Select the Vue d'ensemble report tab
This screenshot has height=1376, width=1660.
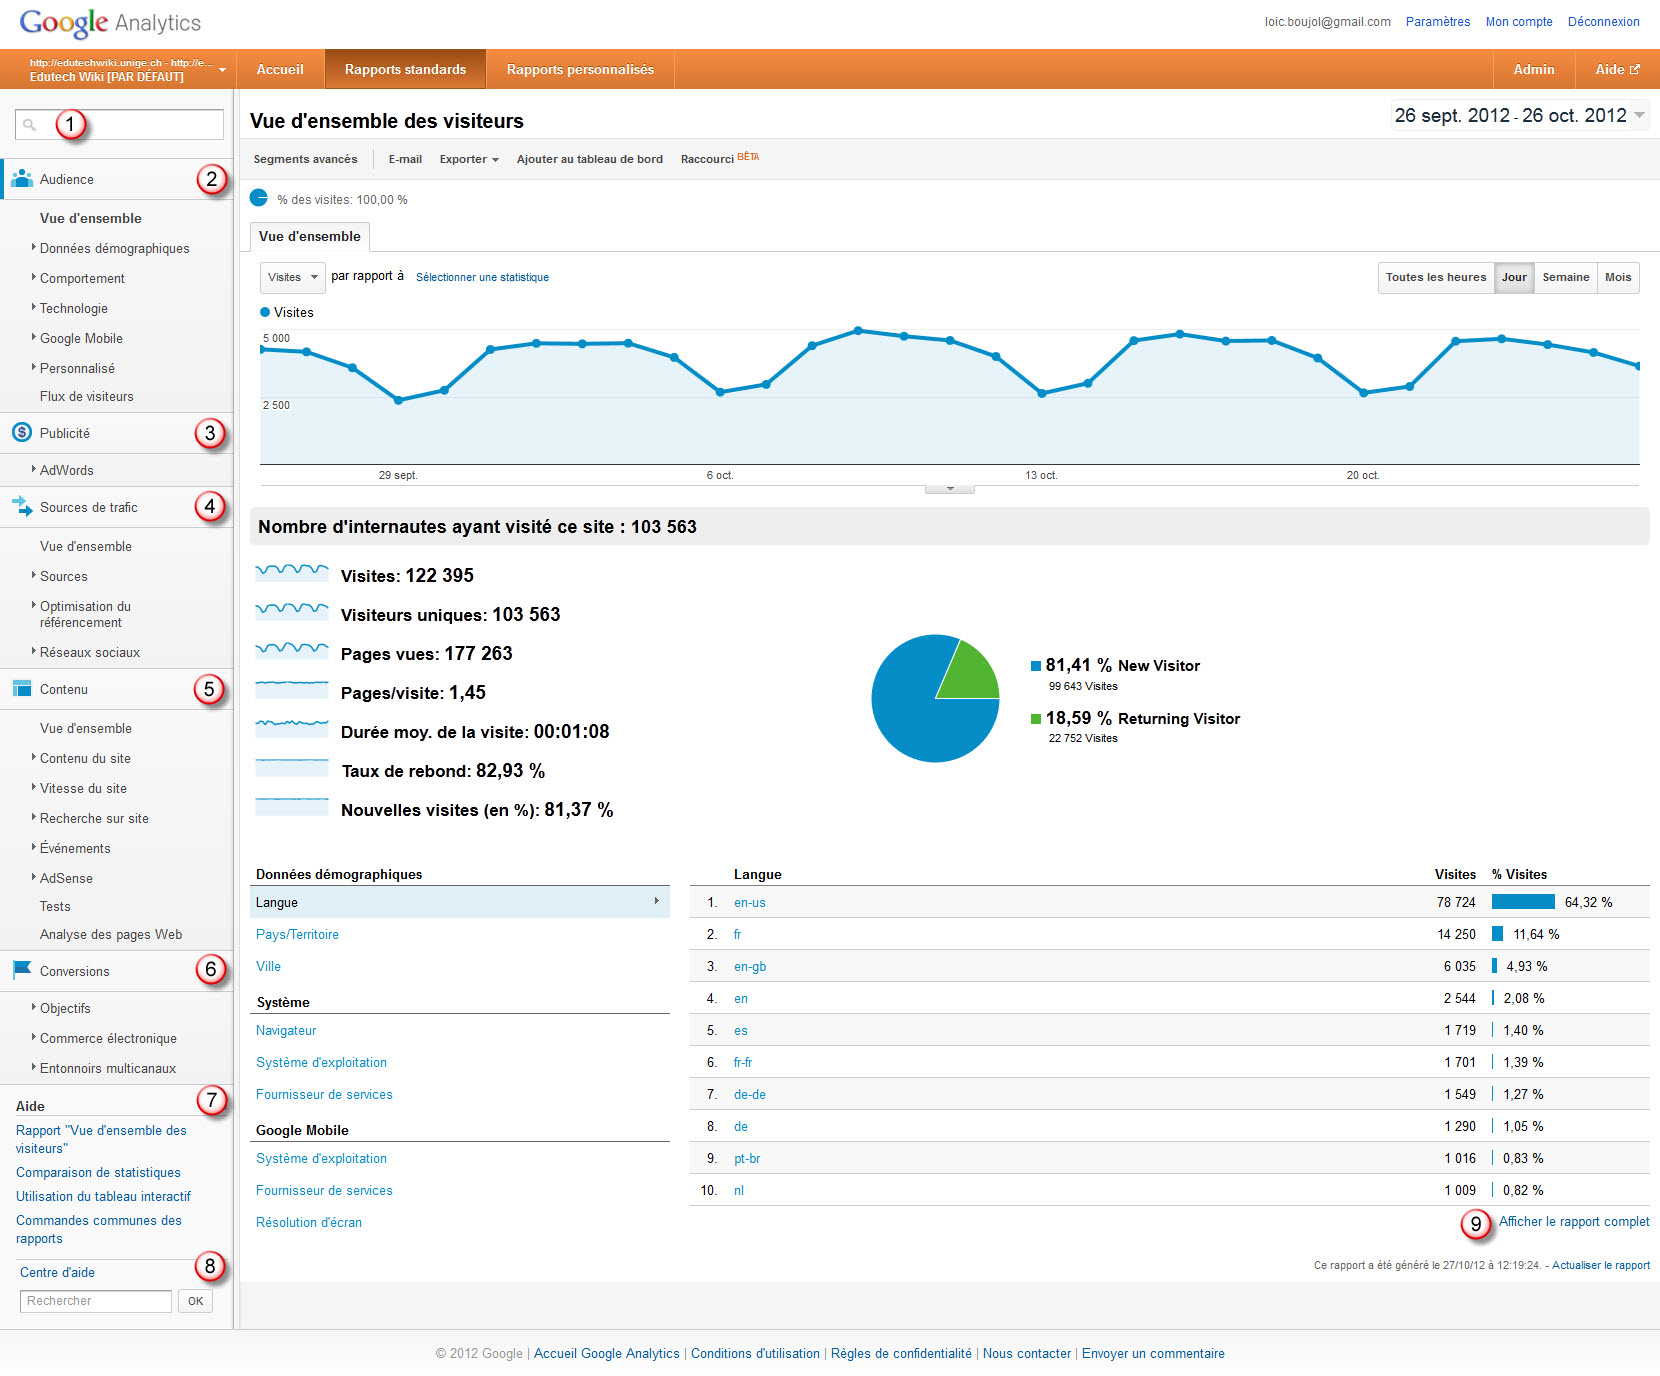tap(309, 236)
